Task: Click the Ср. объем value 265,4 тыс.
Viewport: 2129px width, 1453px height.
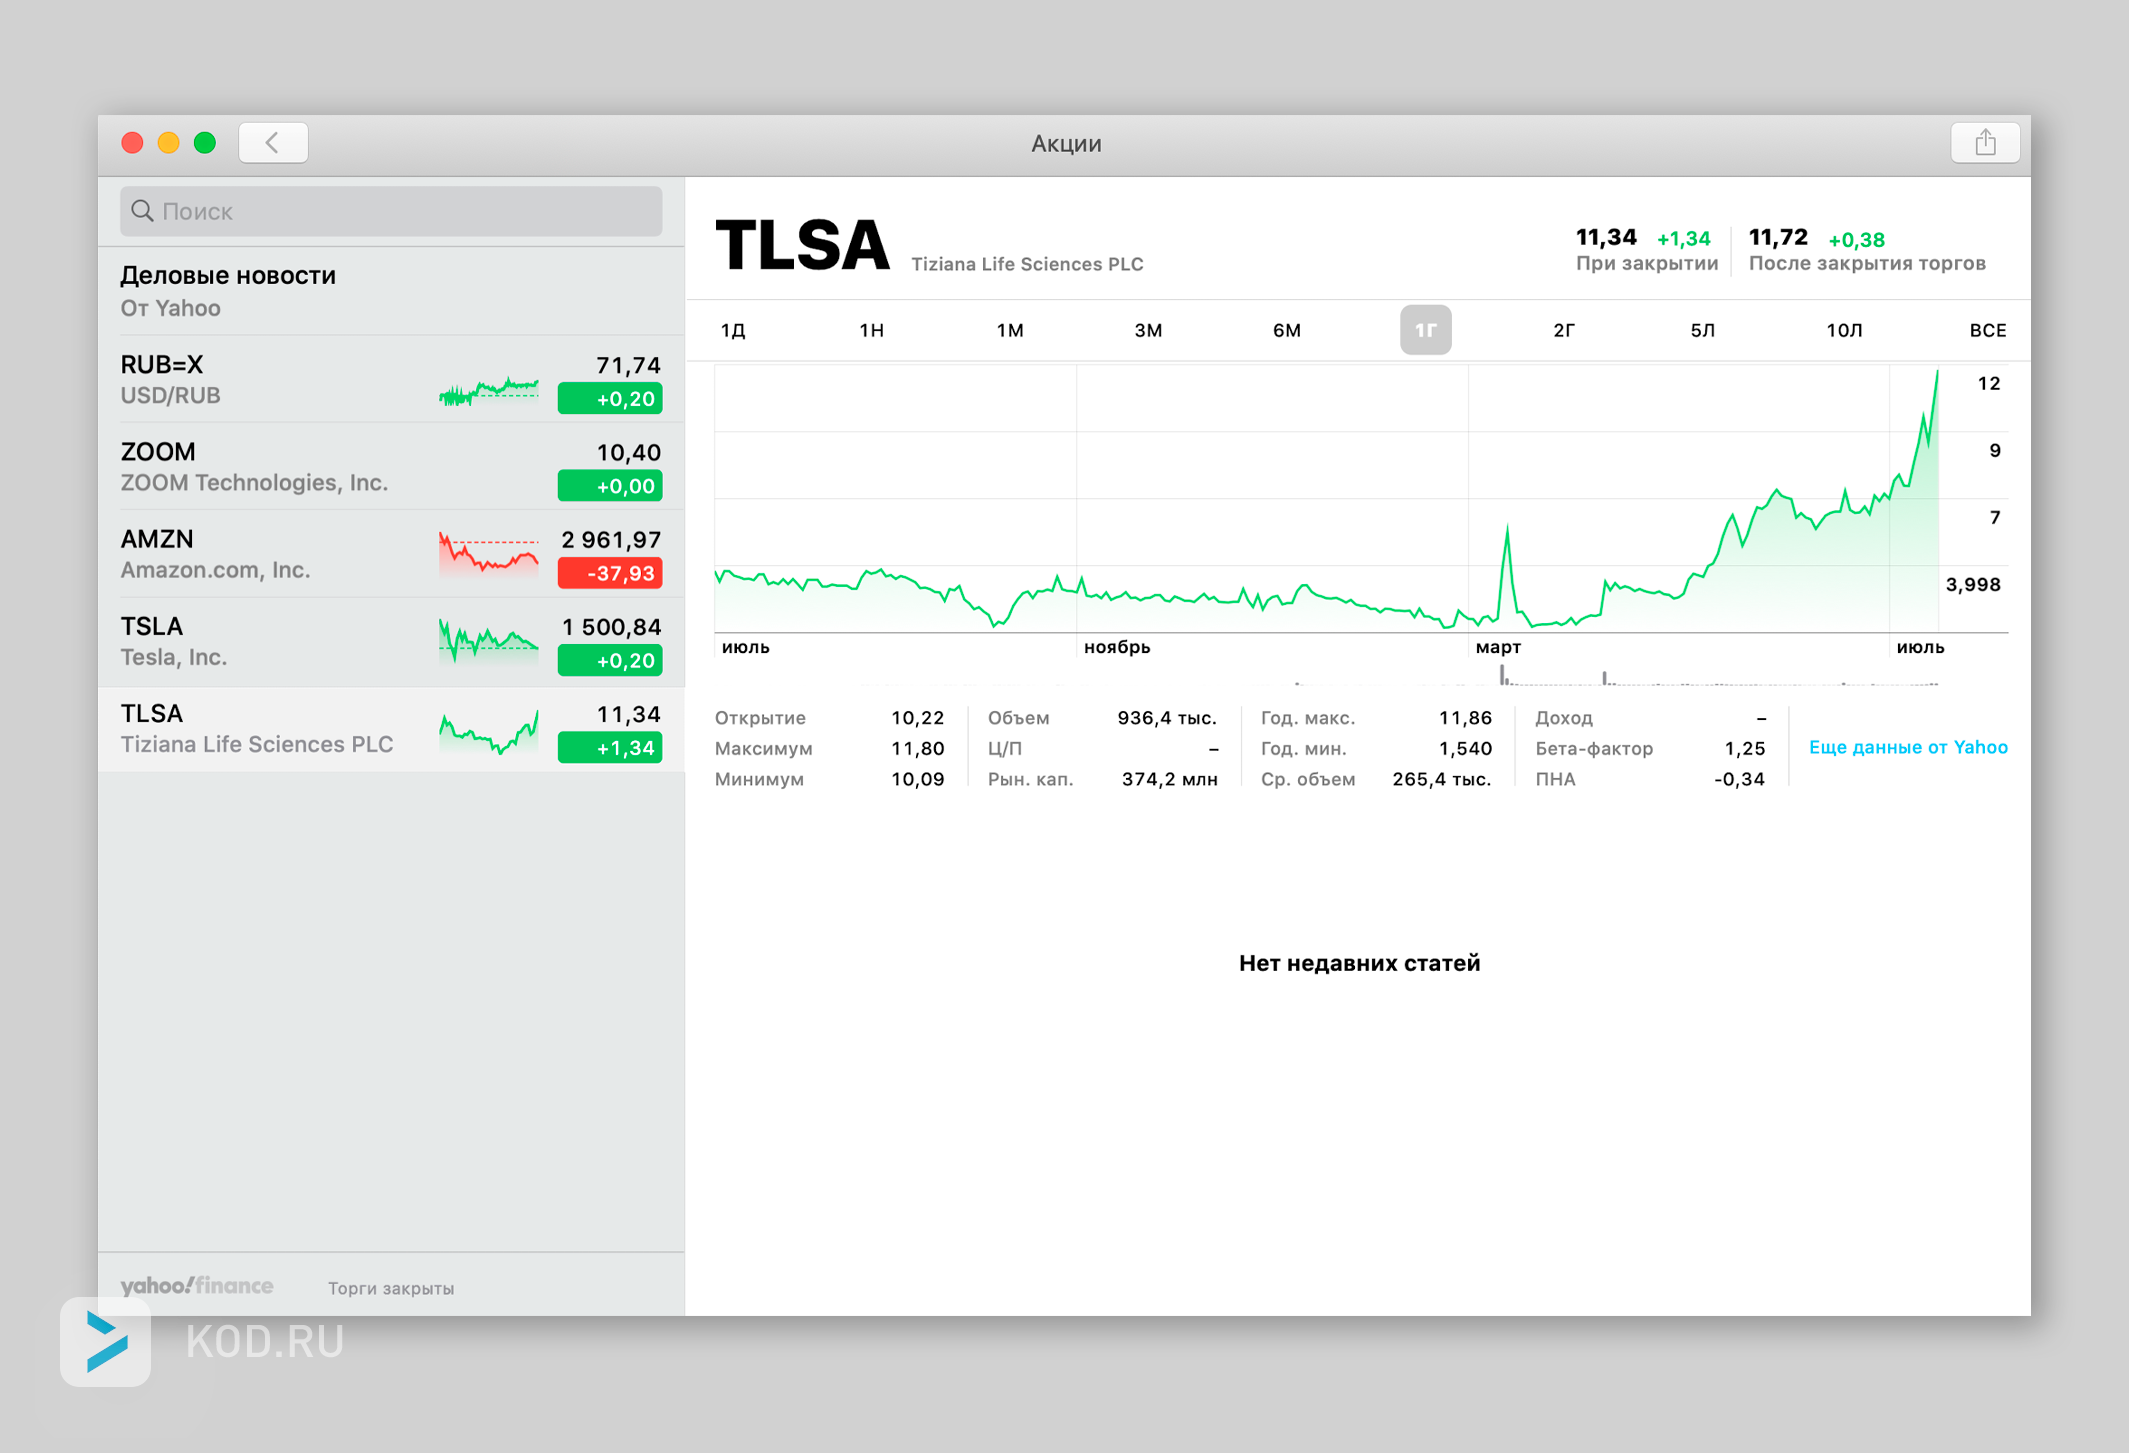Action: (x=1442, y=779)
